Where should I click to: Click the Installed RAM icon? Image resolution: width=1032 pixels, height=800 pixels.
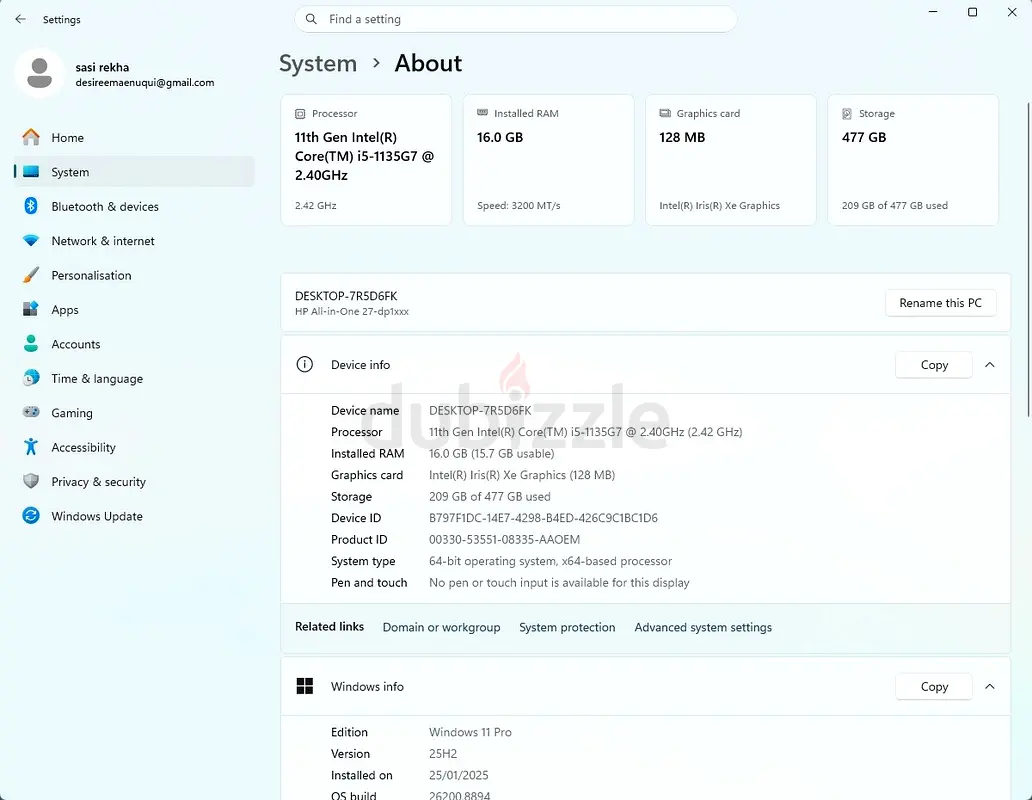[482, 113]
